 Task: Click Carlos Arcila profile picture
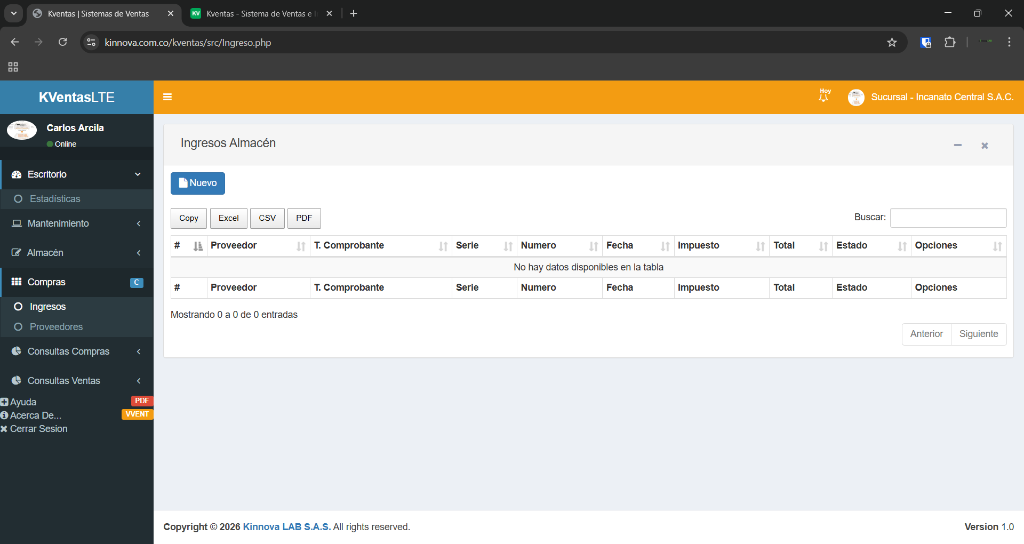click(22, 131)
